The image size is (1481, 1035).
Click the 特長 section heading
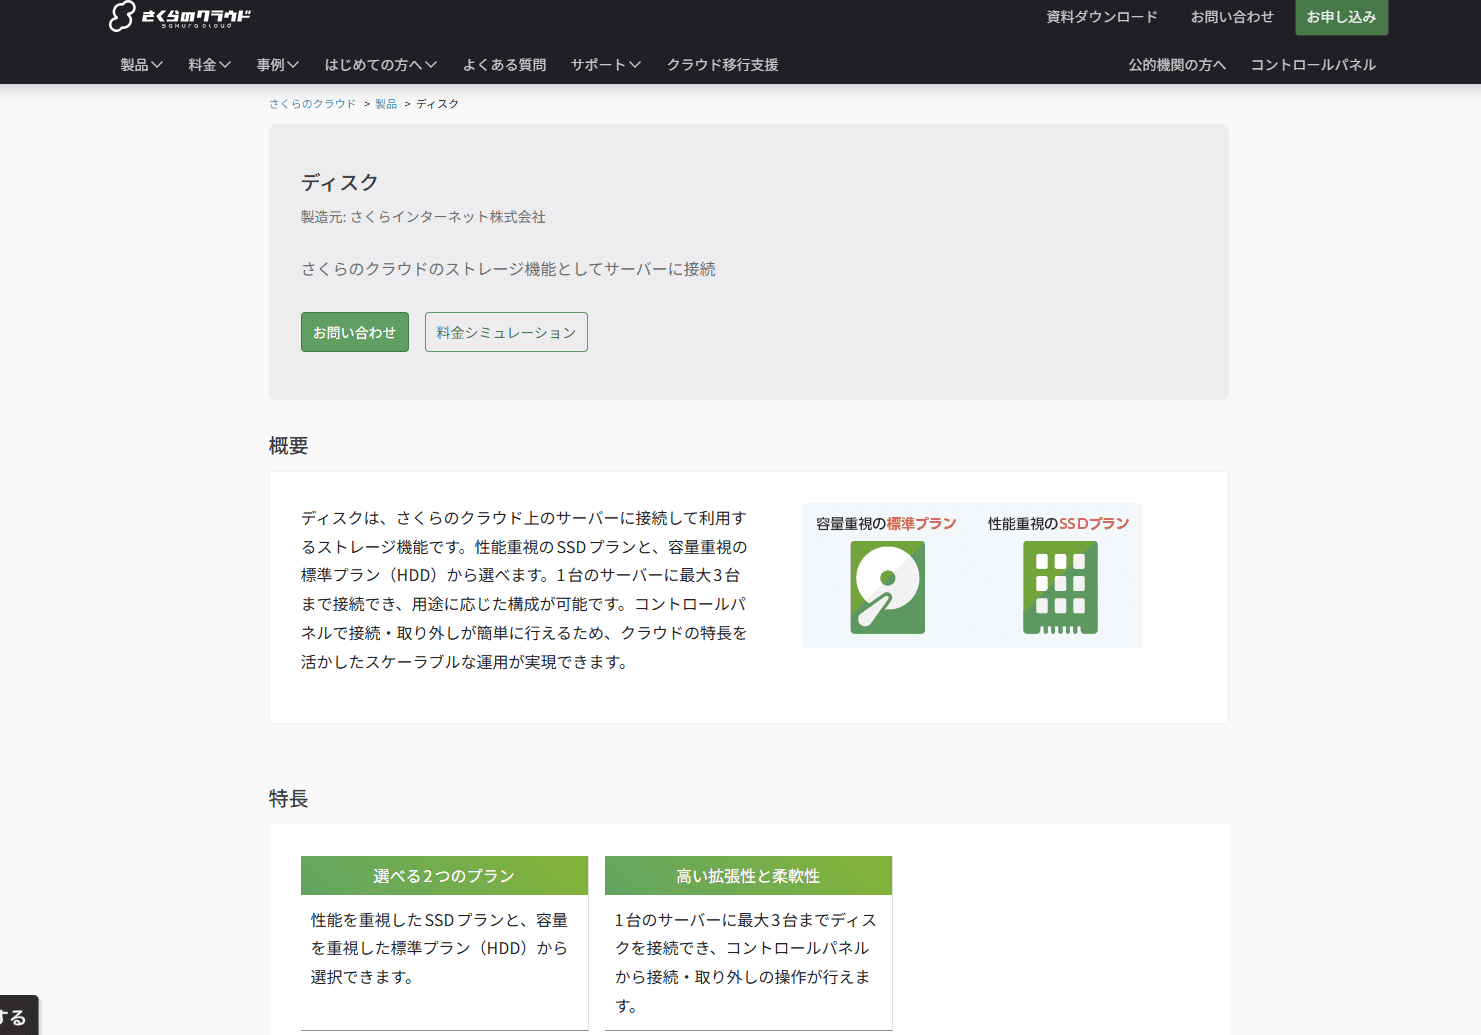(288, 799)
